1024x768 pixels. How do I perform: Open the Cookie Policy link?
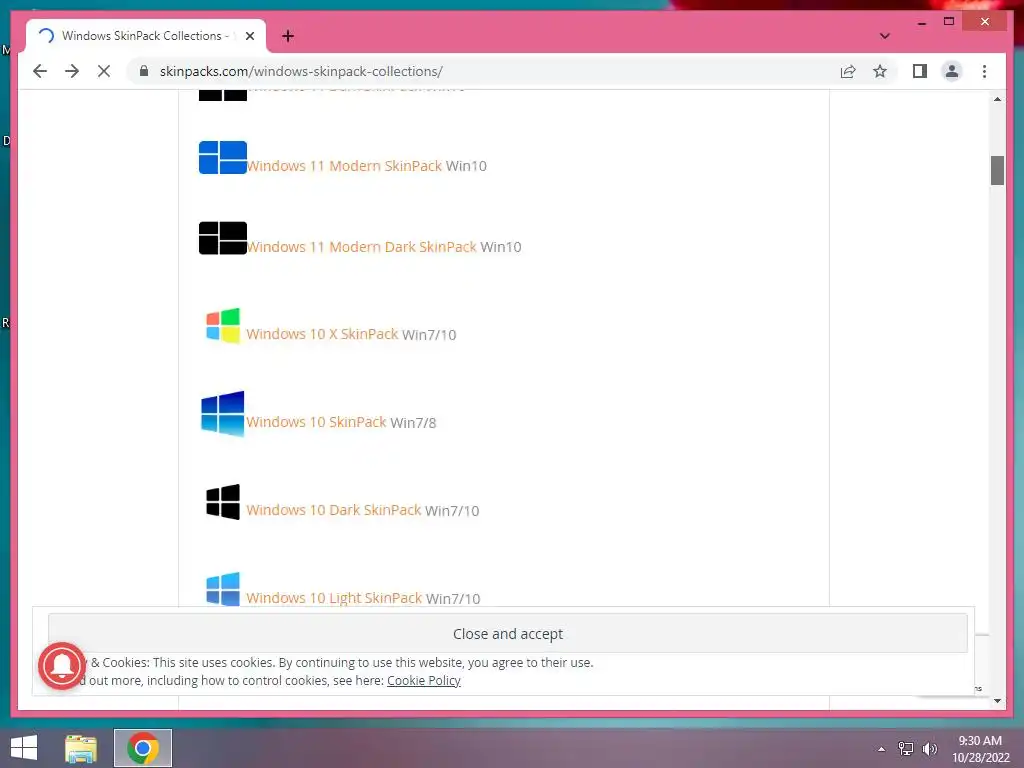coord(424,680)
